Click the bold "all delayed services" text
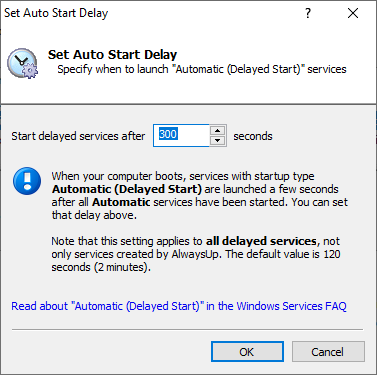 pyautogui.click(x=261, y=241)
